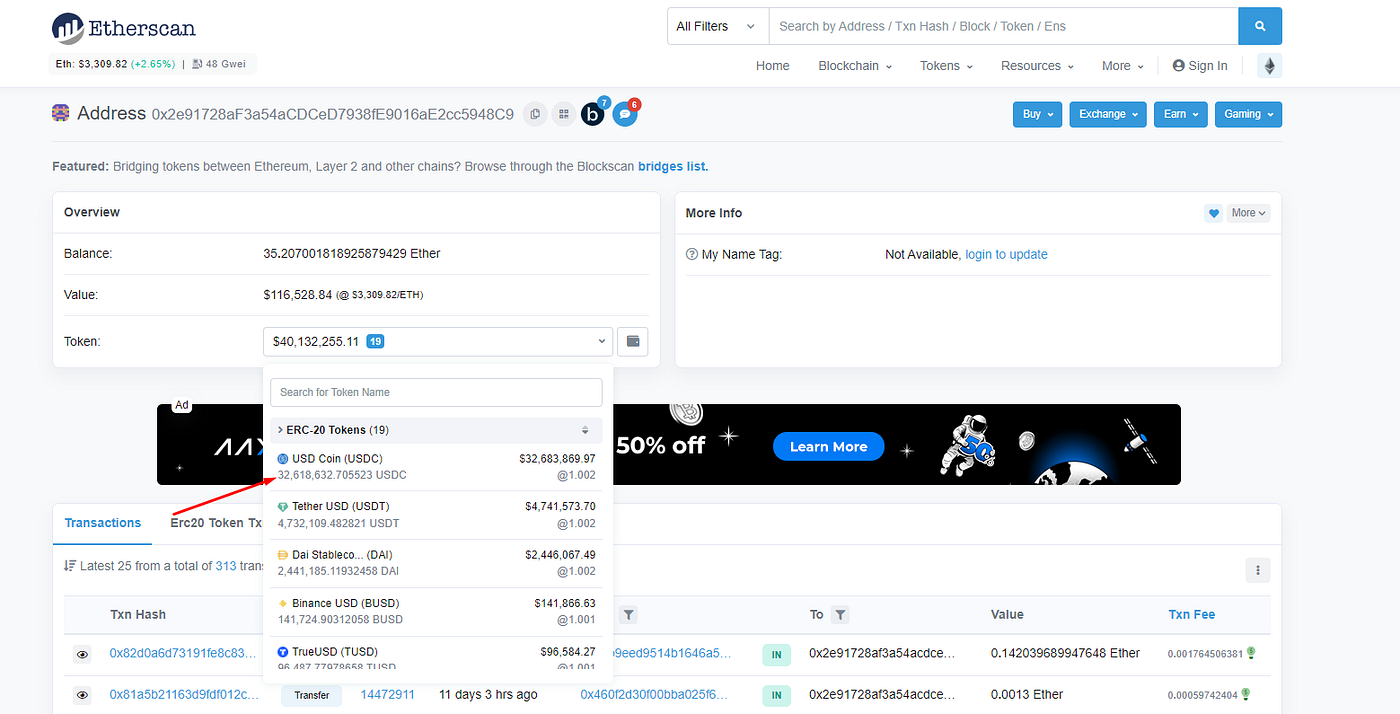Click the address avatar blockie icon
The height and width of the screenshot is (714, 1400).
(61, 113)
